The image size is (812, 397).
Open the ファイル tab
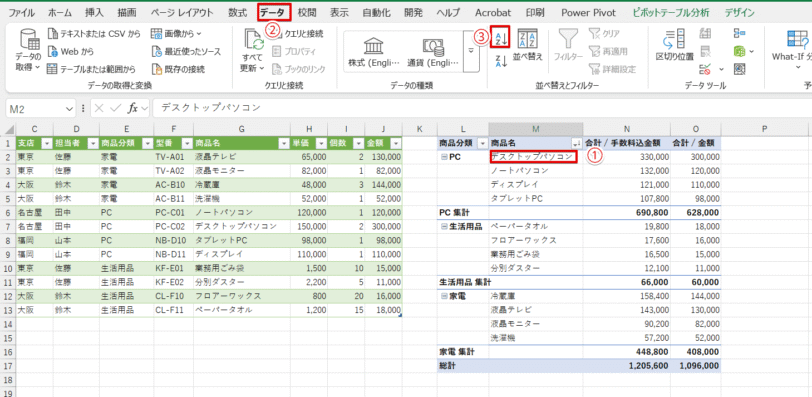click(x=22, y=12)
